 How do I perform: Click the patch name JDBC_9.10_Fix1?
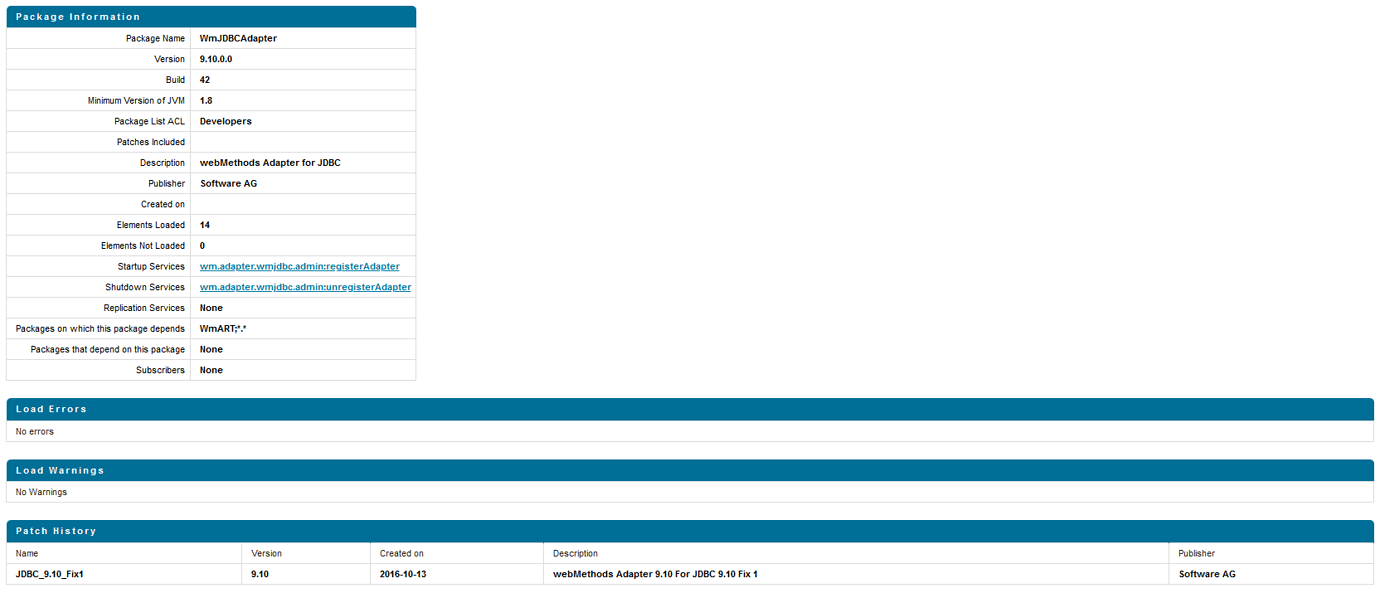point(49,574)
